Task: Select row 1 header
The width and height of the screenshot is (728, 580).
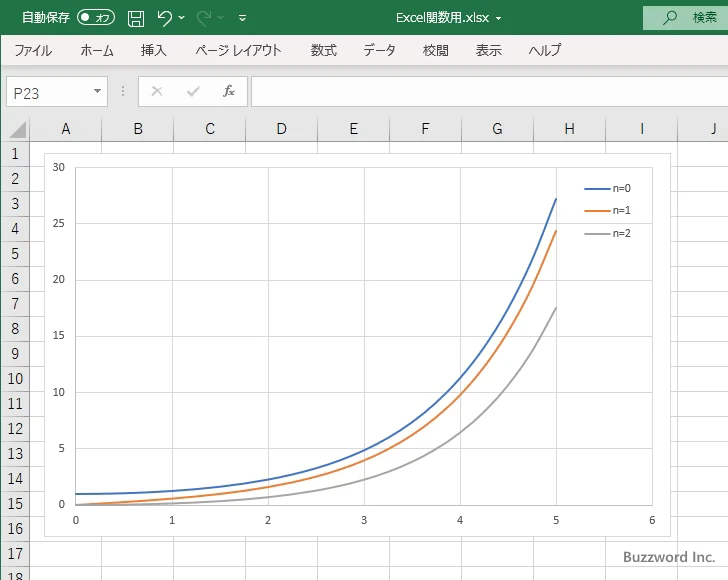Action: click(x=15, y=154)
